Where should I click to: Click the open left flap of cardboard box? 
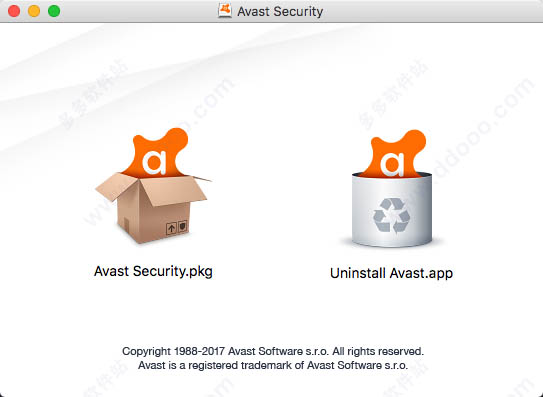point(117,186)
